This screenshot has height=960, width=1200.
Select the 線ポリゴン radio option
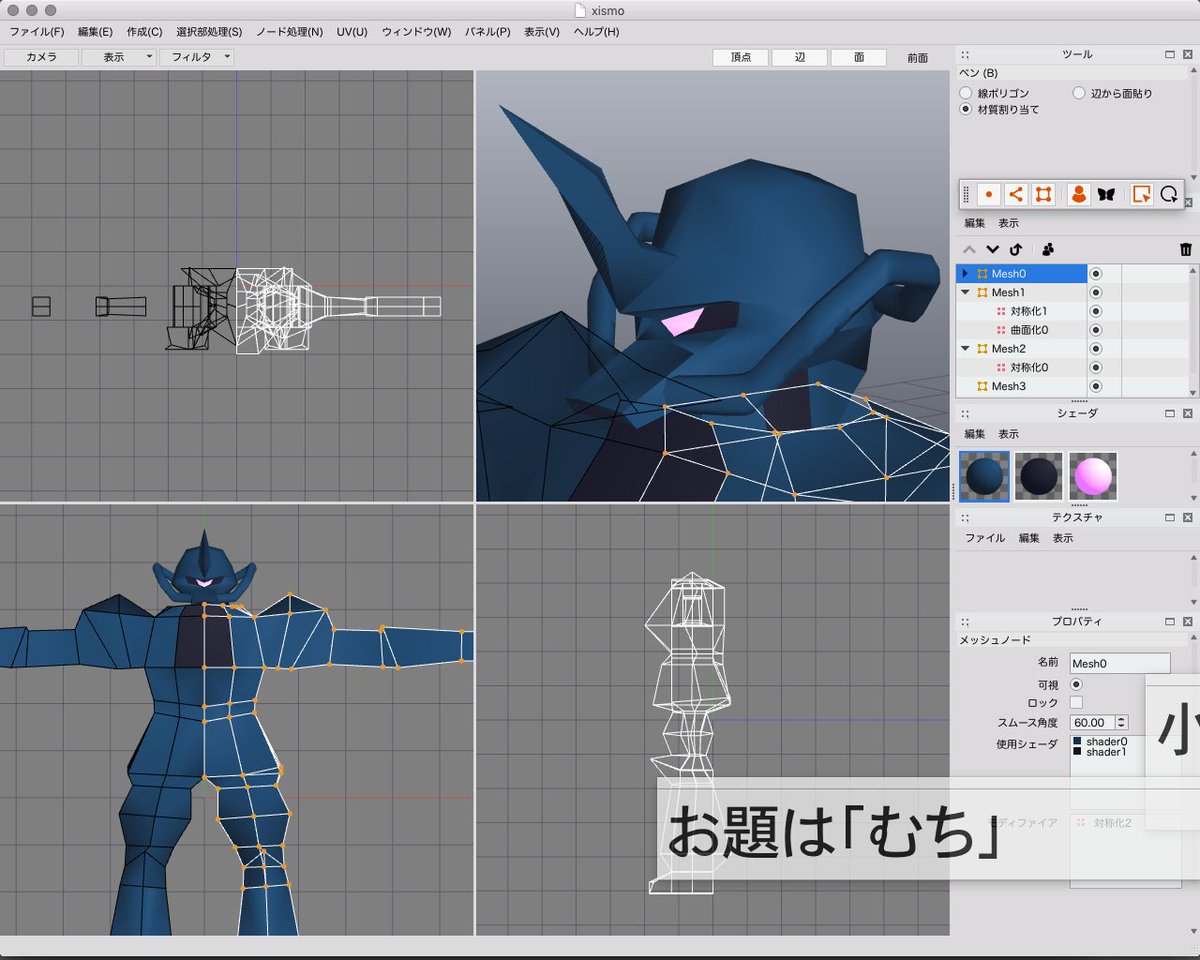(966, 93)
